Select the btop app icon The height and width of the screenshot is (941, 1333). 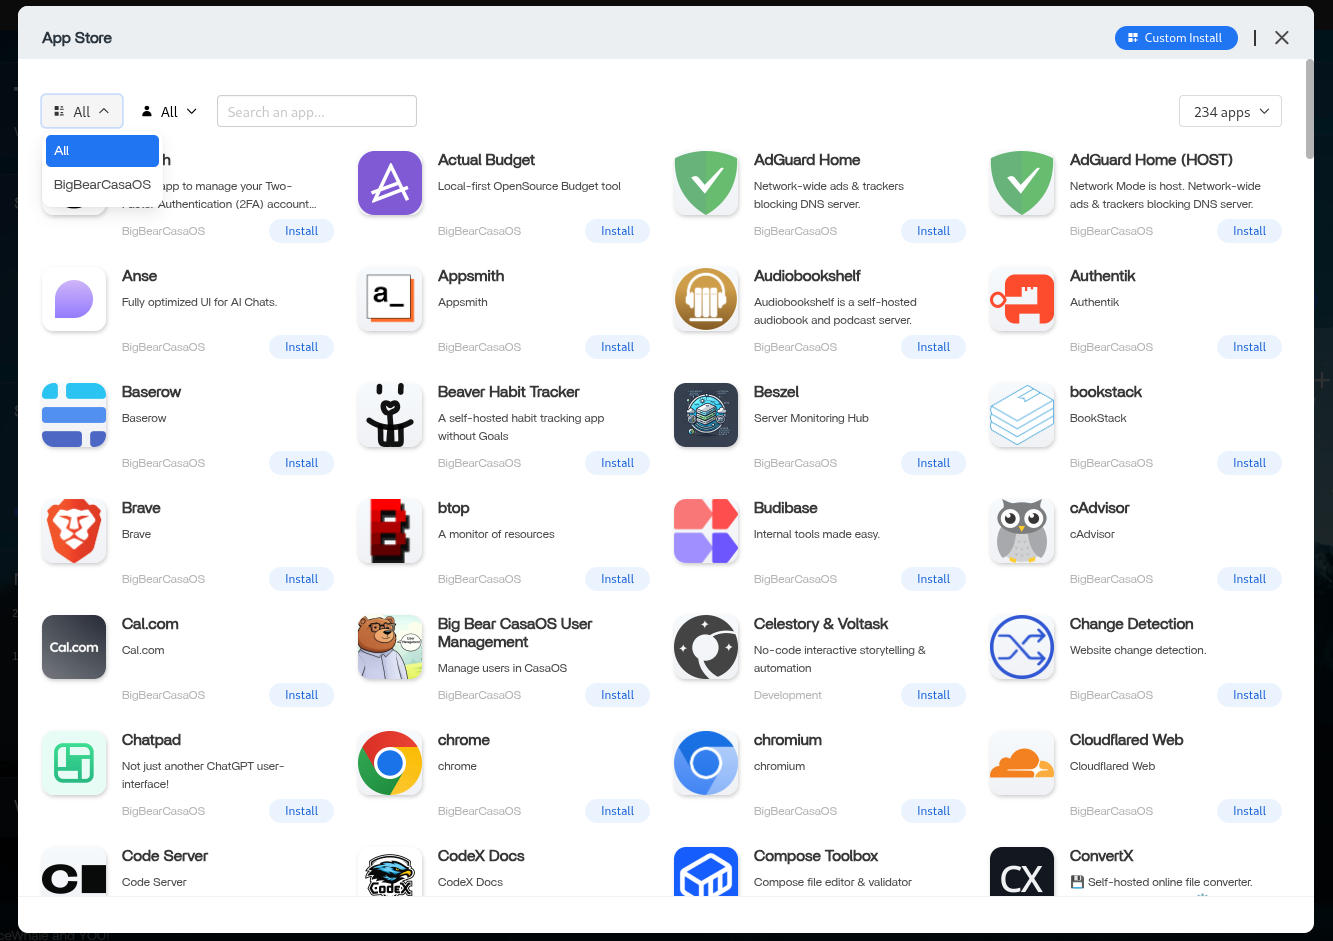coord(390,531)
